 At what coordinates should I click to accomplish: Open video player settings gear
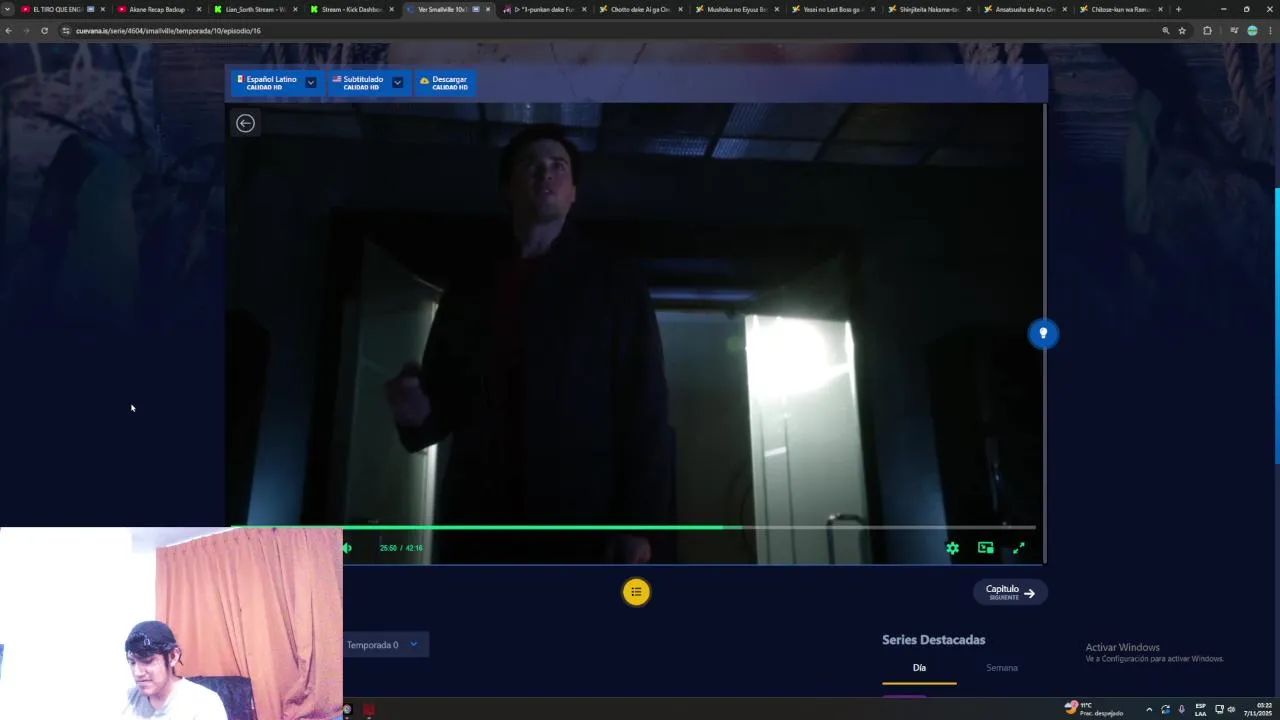pos(953,548)
